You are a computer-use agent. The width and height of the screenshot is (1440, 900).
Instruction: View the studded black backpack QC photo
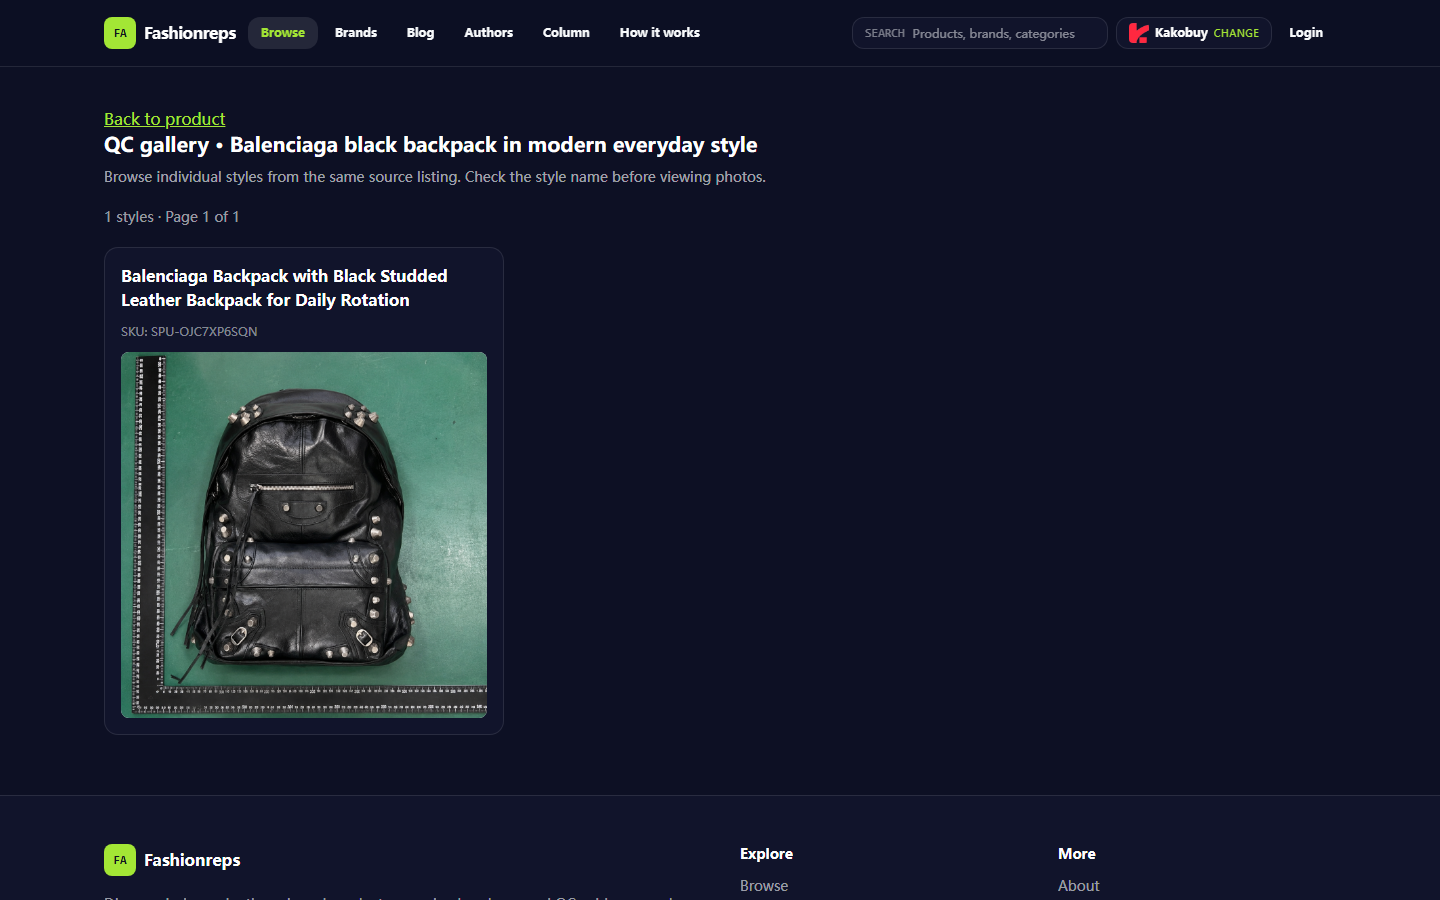coord(304,535)
